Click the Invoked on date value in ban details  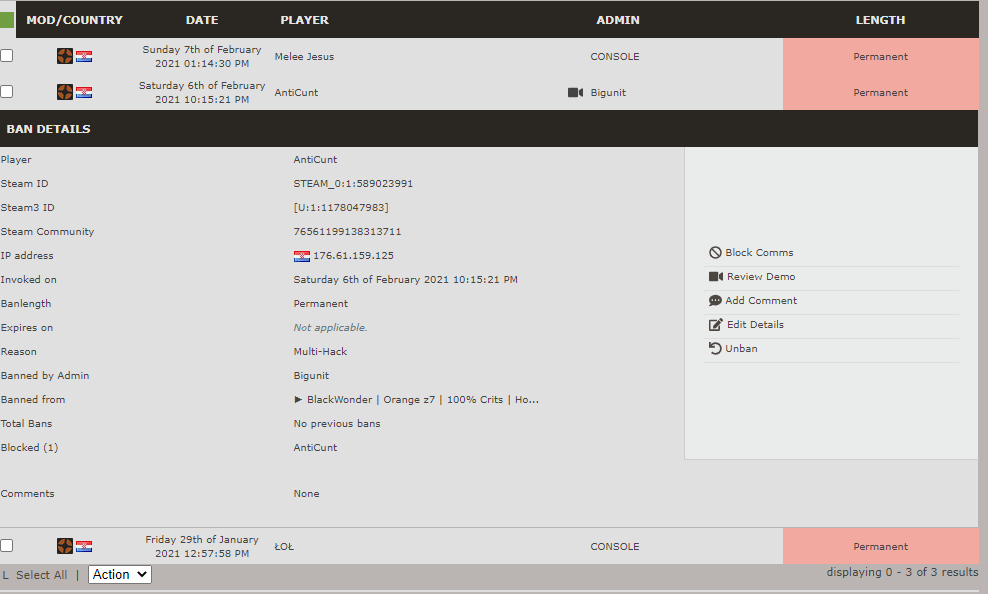click(406, 279)
